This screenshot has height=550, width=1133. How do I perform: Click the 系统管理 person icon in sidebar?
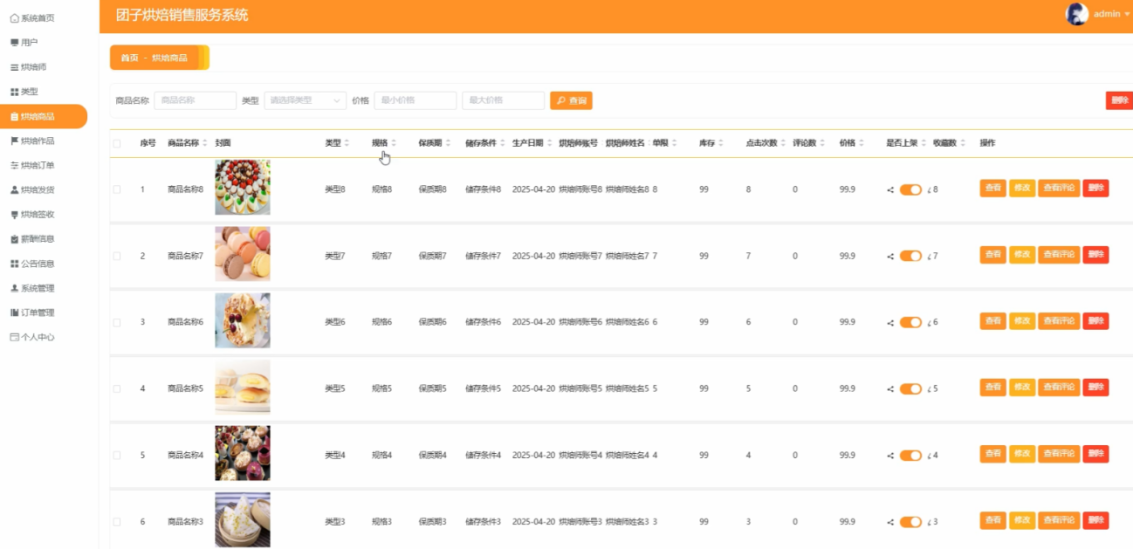tap(14, 288)
